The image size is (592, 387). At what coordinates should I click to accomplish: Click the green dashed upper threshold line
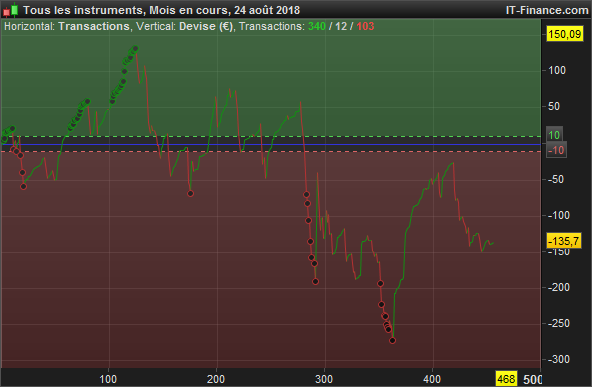pos(270,136)
